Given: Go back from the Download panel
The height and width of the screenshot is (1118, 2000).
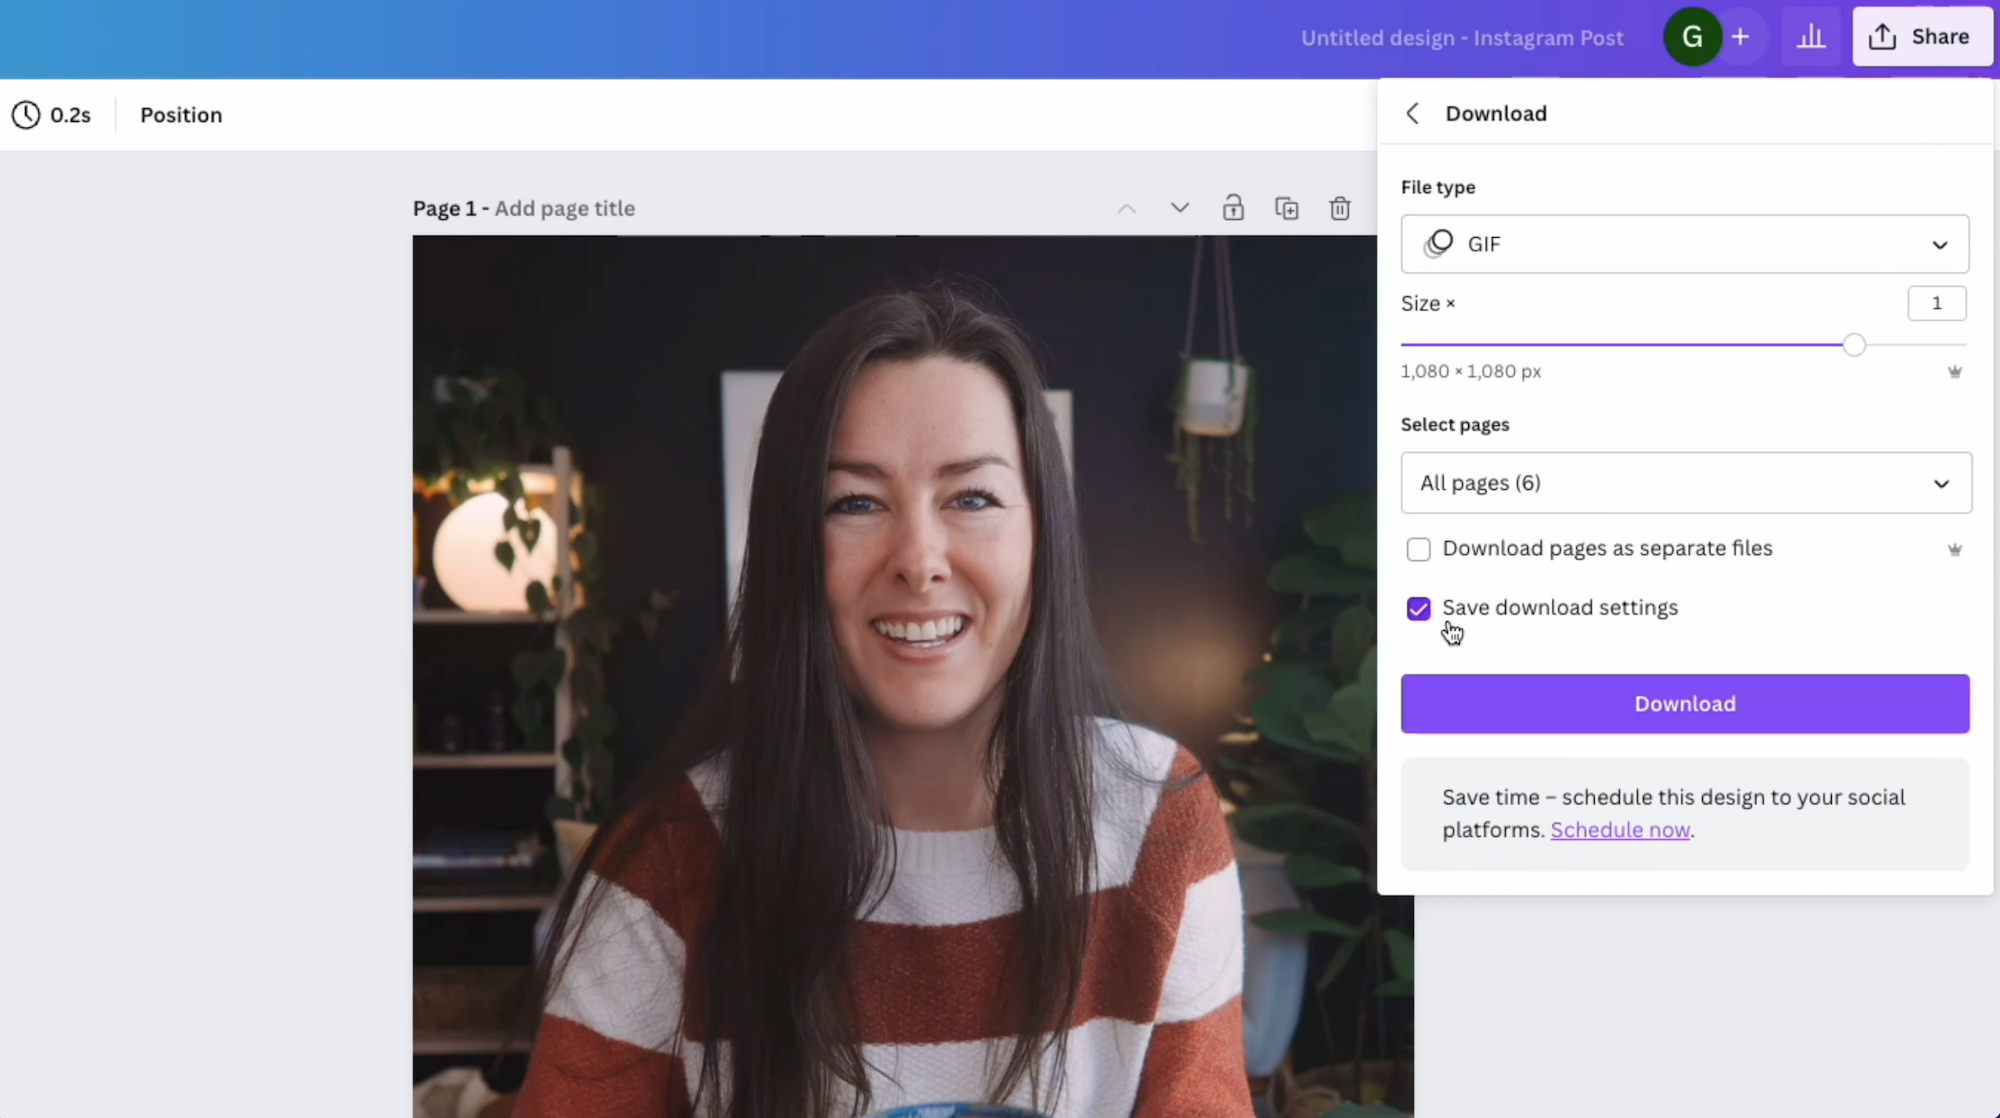Looking at the screenshot, I should click(x=1412, y=113).
